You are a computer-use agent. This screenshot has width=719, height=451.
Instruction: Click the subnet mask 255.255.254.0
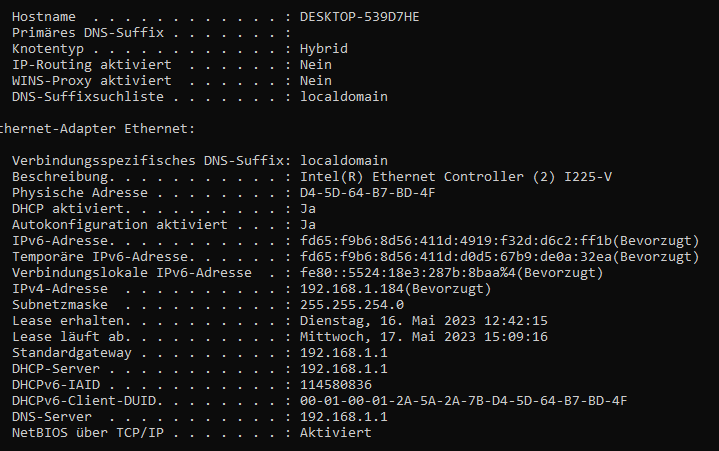352,304
